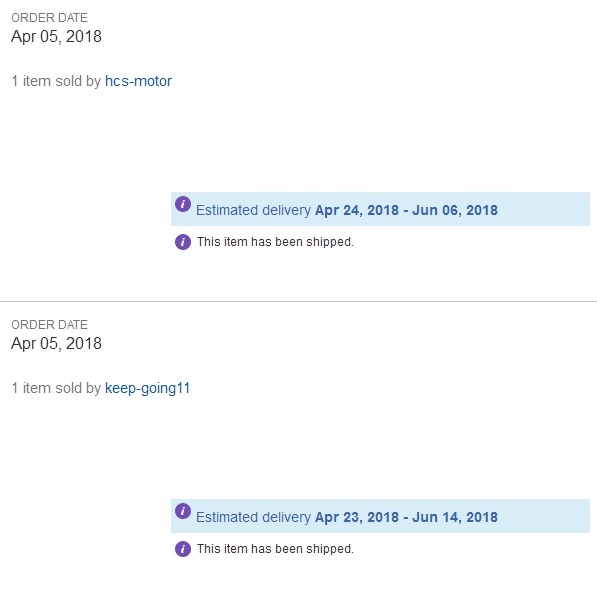Open seller keep-going11 profile link
The image size is (597, 599).
[147, 388]
